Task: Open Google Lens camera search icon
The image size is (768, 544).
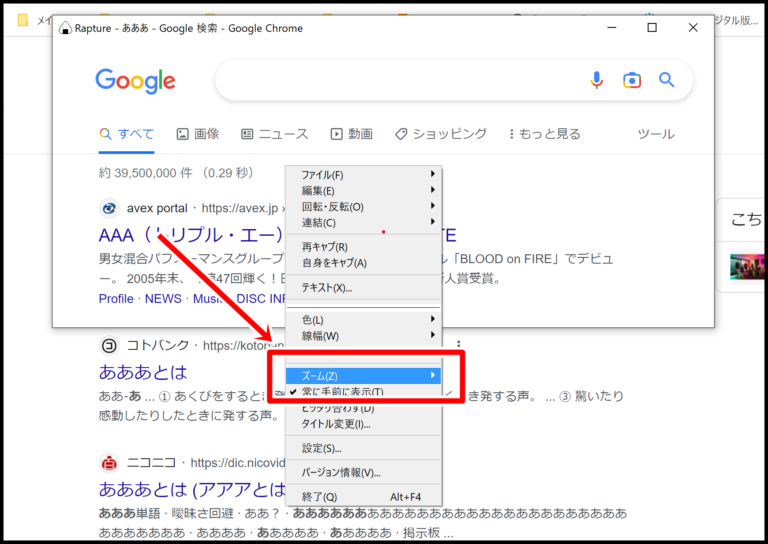Action: [x=632, y=80]
